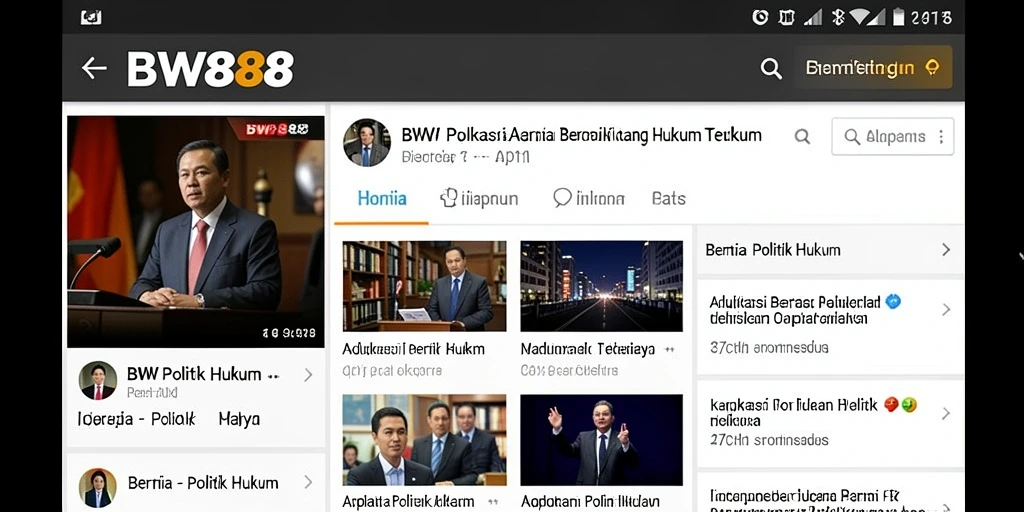Click the orange Bemrferingin button
1024x512 pixels.
point(872,67)
